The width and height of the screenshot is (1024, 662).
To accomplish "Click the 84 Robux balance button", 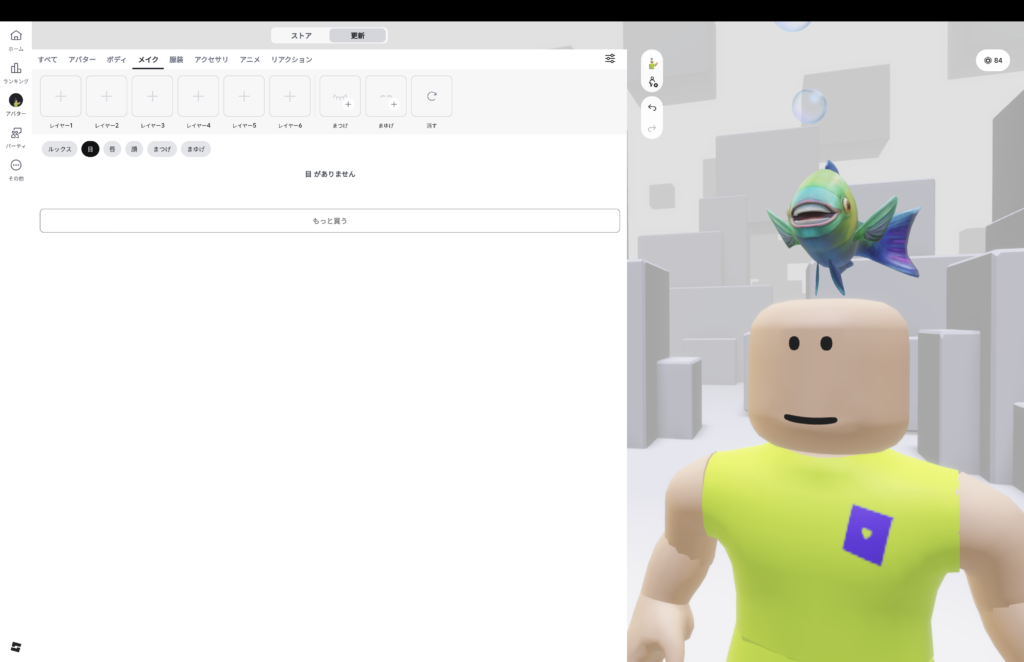I will tap(993, 61).
